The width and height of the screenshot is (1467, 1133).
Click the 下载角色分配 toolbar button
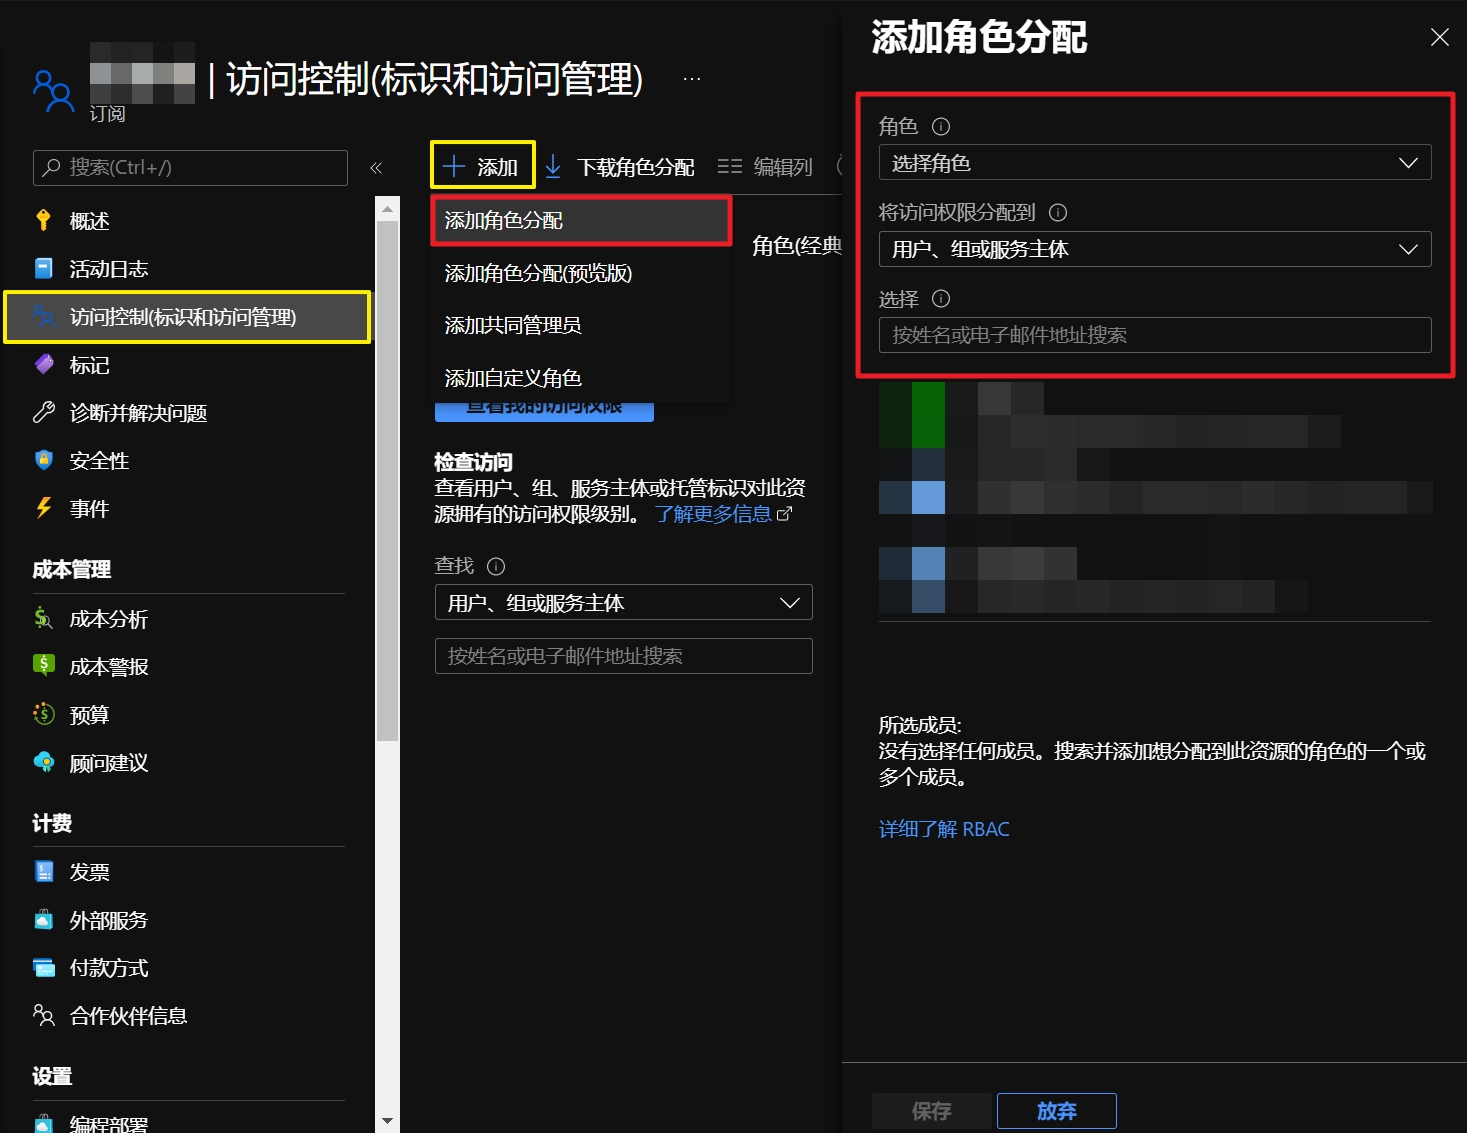tap(620, 167)
